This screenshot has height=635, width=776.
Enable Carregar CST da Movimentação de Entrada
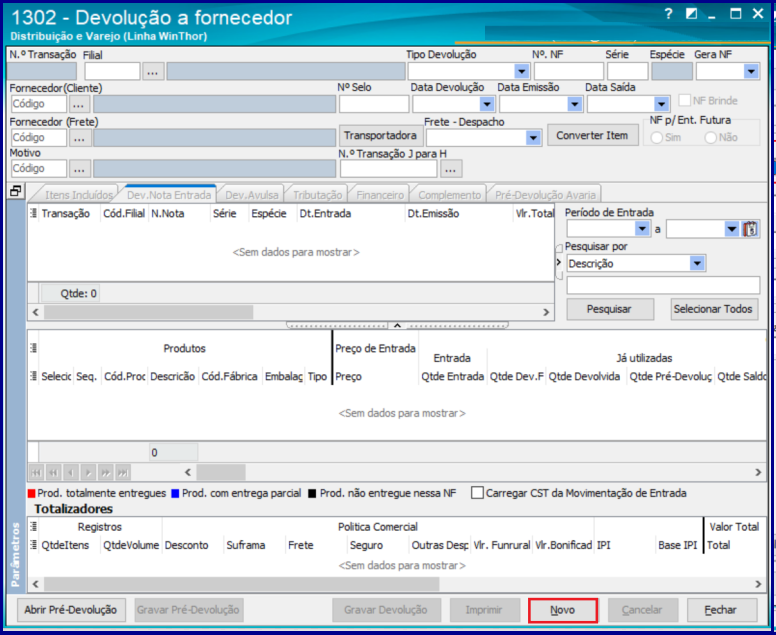click(x=477, y=493)
